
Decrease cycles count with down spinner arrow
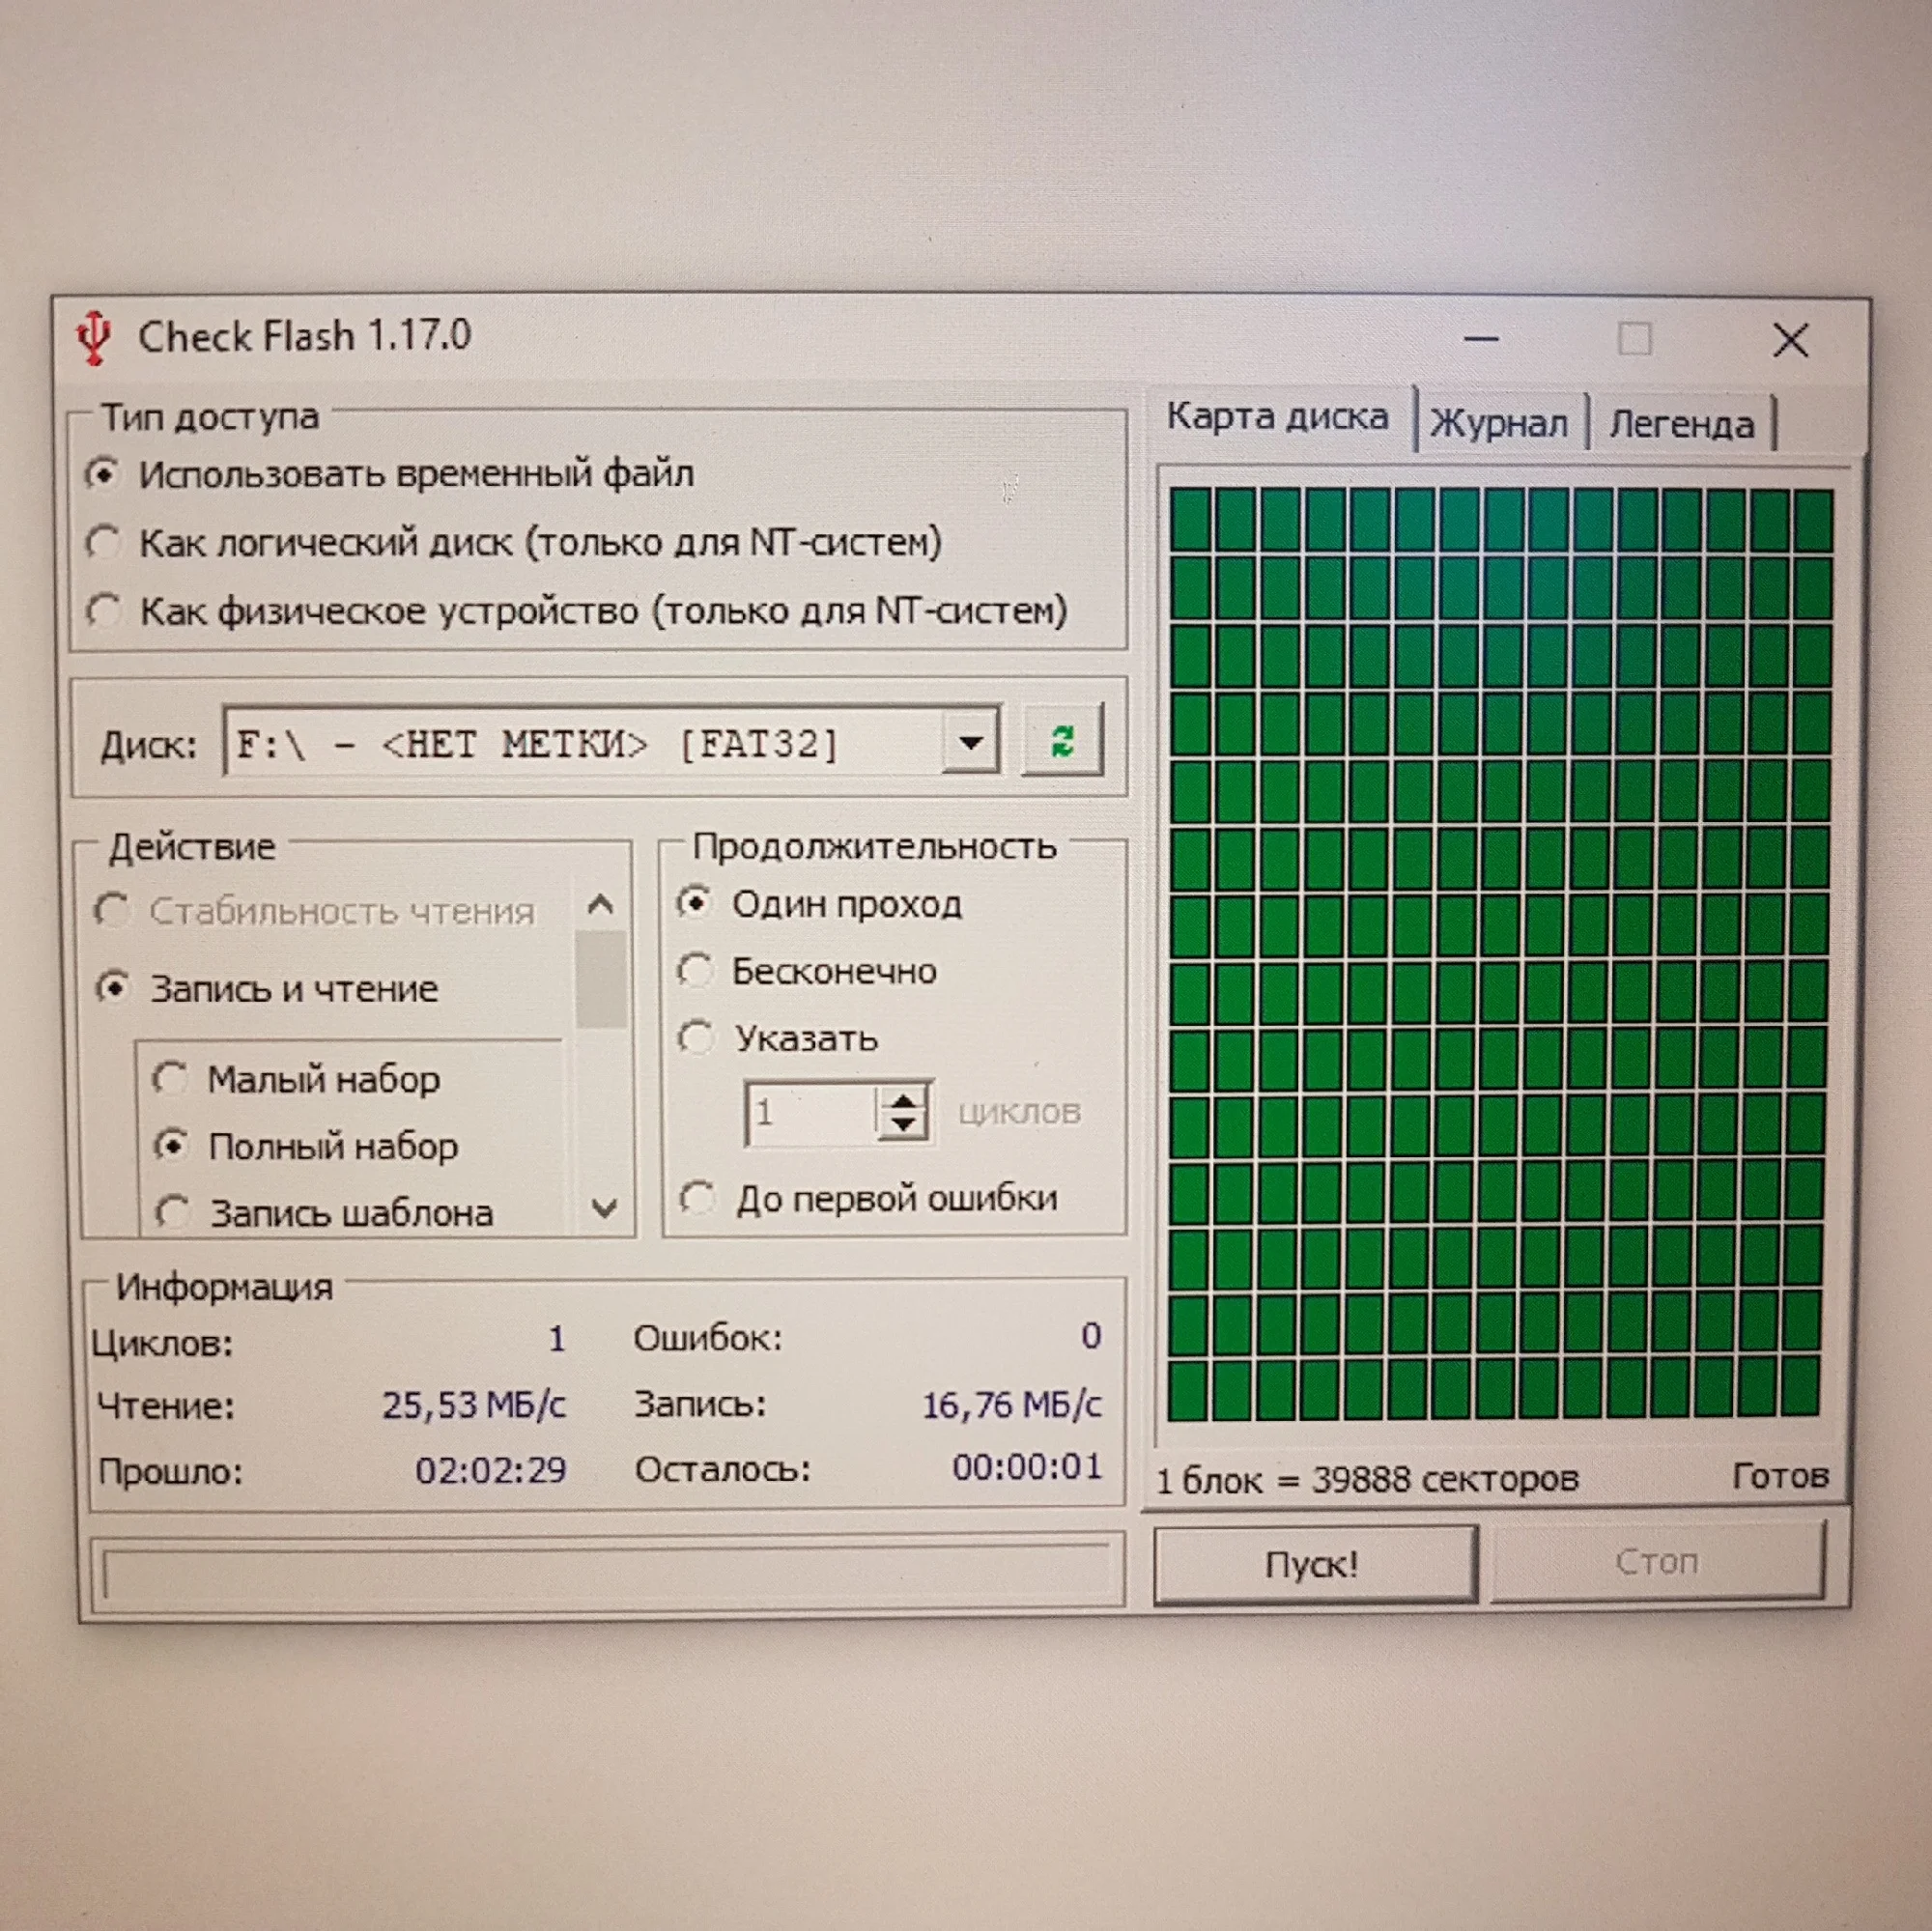(903, 1125)
